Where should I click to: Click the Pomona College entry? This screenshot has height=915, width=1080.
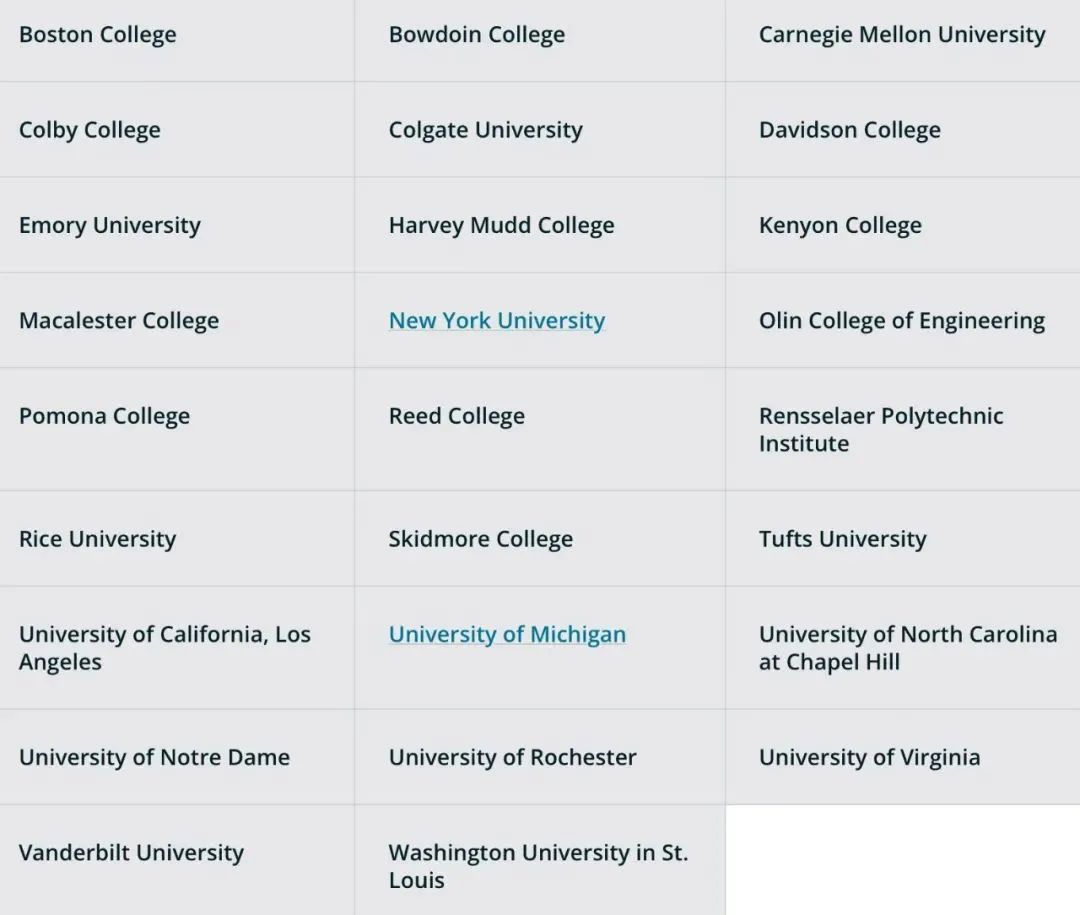click(104, 416)
